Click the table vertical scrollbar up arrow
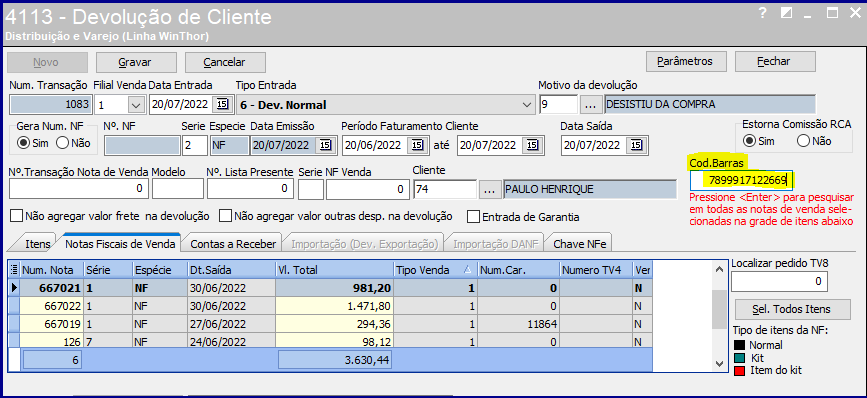The width and height of the screenshot is (867, 398). [719, 270]
